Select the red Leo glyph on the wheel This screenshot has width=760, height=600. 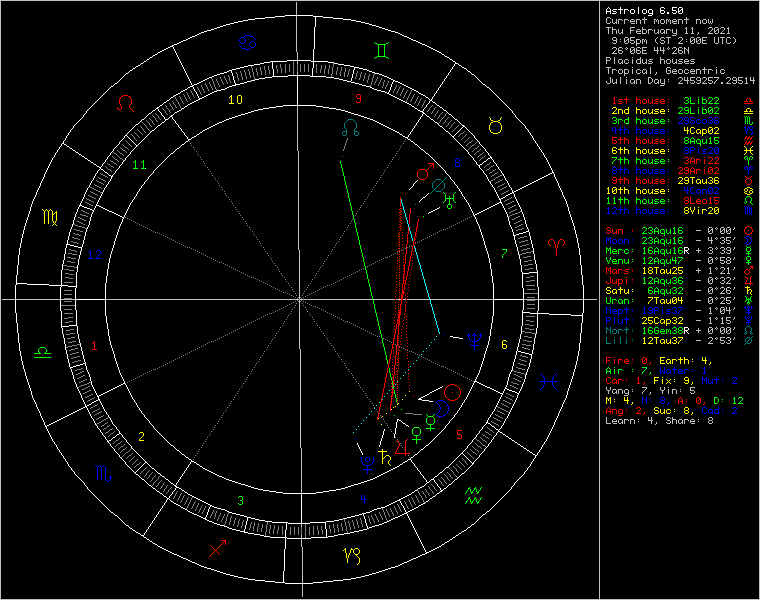(x=126, y=103)
